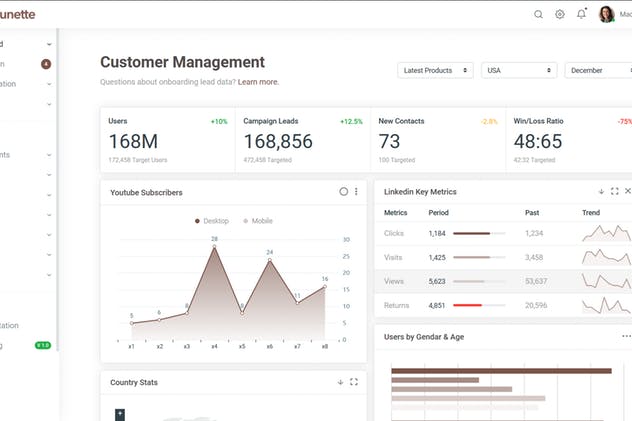This screenshot has width=632, height=421.
Task: Open Users by Gendar & Age options menu
Action: [626, 336]
